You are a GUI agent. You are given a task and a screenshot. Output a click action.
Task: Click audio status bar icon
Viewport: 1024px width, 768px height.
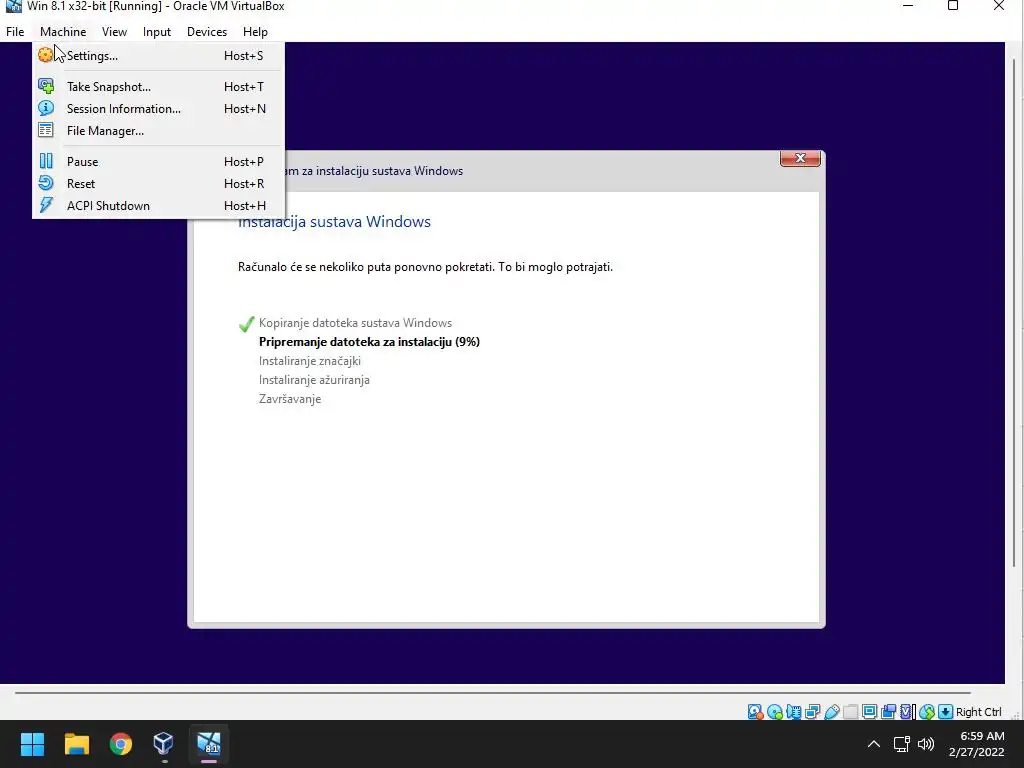click(x=793, y=712)
